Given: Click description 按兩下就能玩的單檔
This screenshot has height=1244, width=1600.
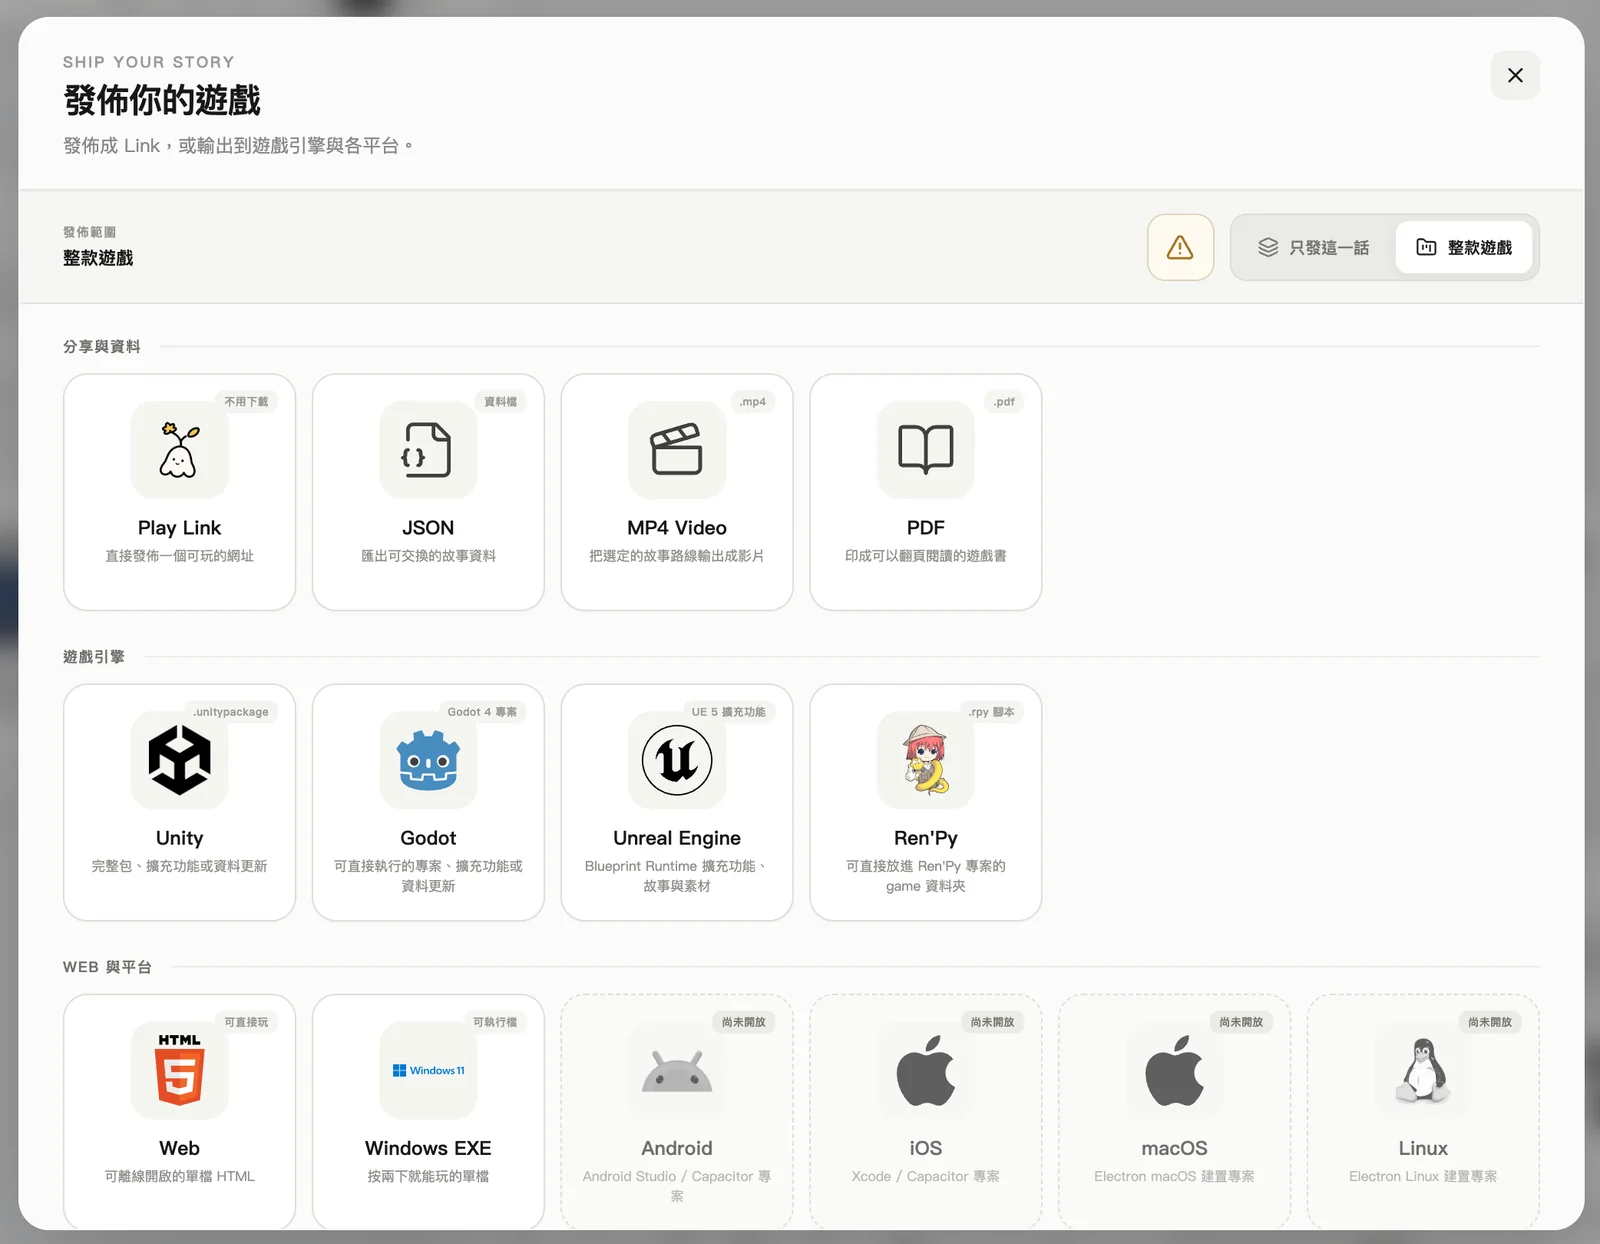Looking at the screenshot, I should 428,1176.
